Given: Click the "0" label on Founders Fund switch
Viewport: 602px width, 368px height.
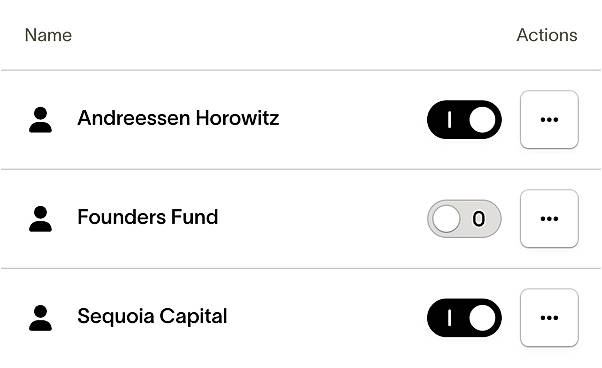Looking at the screenshot, I should pos(479,219).
